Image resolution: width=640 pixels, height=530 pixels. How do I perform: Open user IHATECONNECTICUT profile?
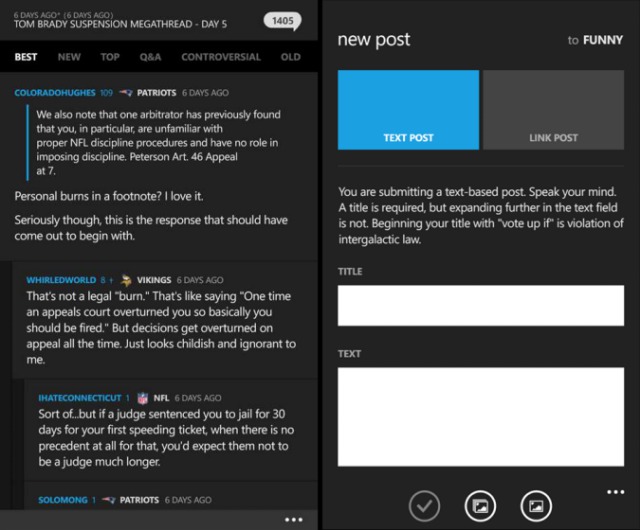click(80, 398)
